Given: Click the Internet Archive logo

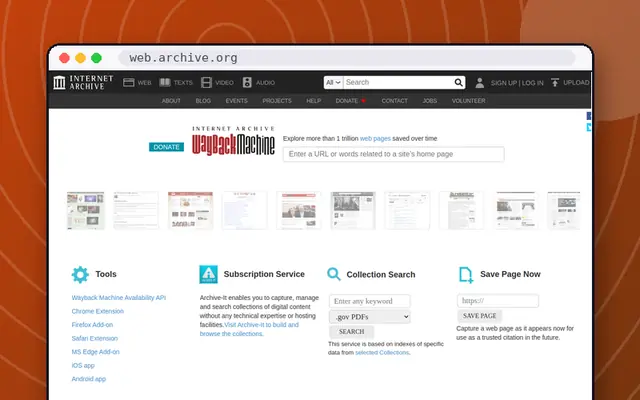Looking at the screenshot, I should point(83,82).
